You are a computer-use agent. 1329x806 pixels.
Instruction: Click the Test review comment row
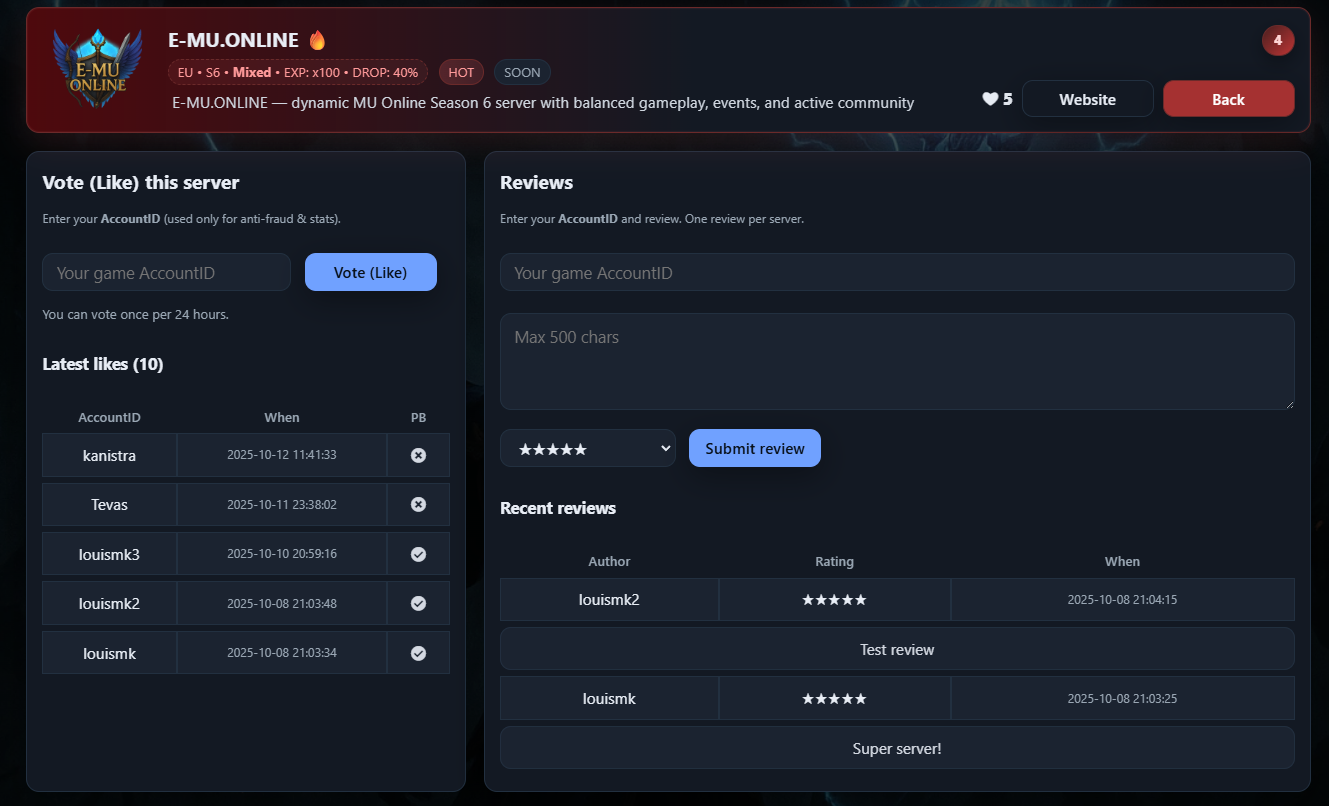pos(896,649)
